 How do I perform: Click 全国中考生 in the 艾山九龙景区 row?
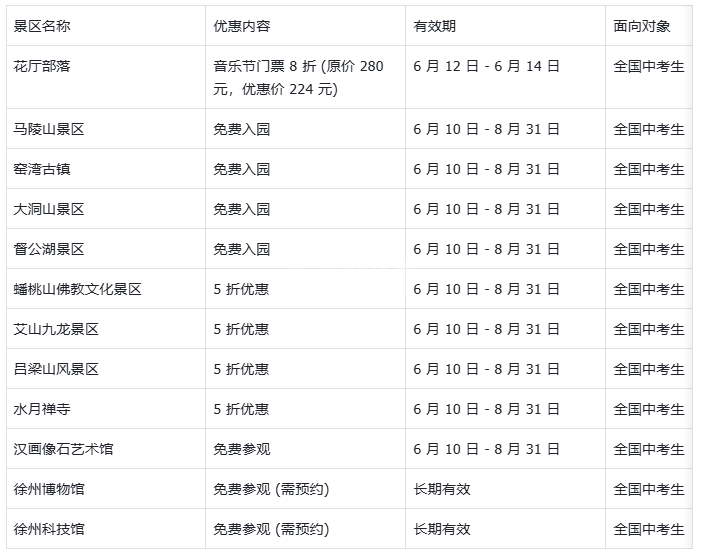(x=649, y=329)
